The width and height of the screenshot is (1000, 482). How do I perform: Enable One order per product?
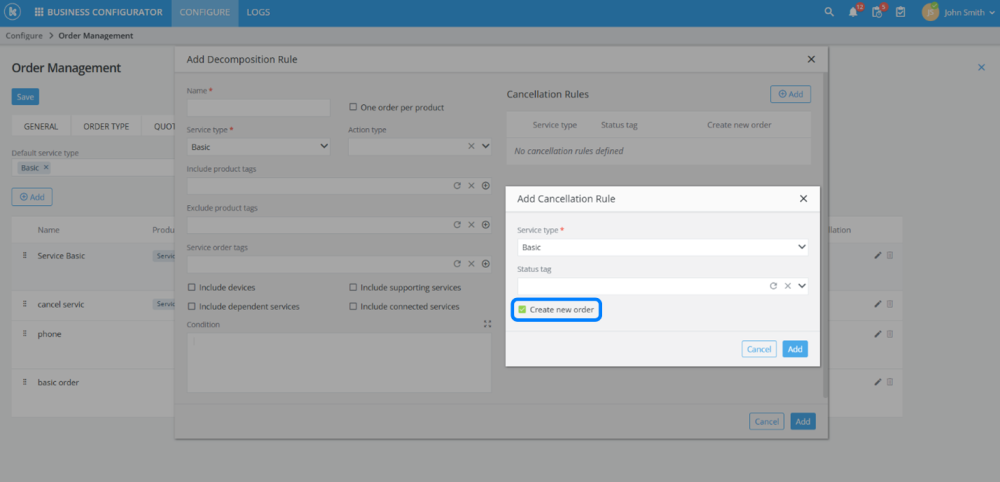(353, 107)
